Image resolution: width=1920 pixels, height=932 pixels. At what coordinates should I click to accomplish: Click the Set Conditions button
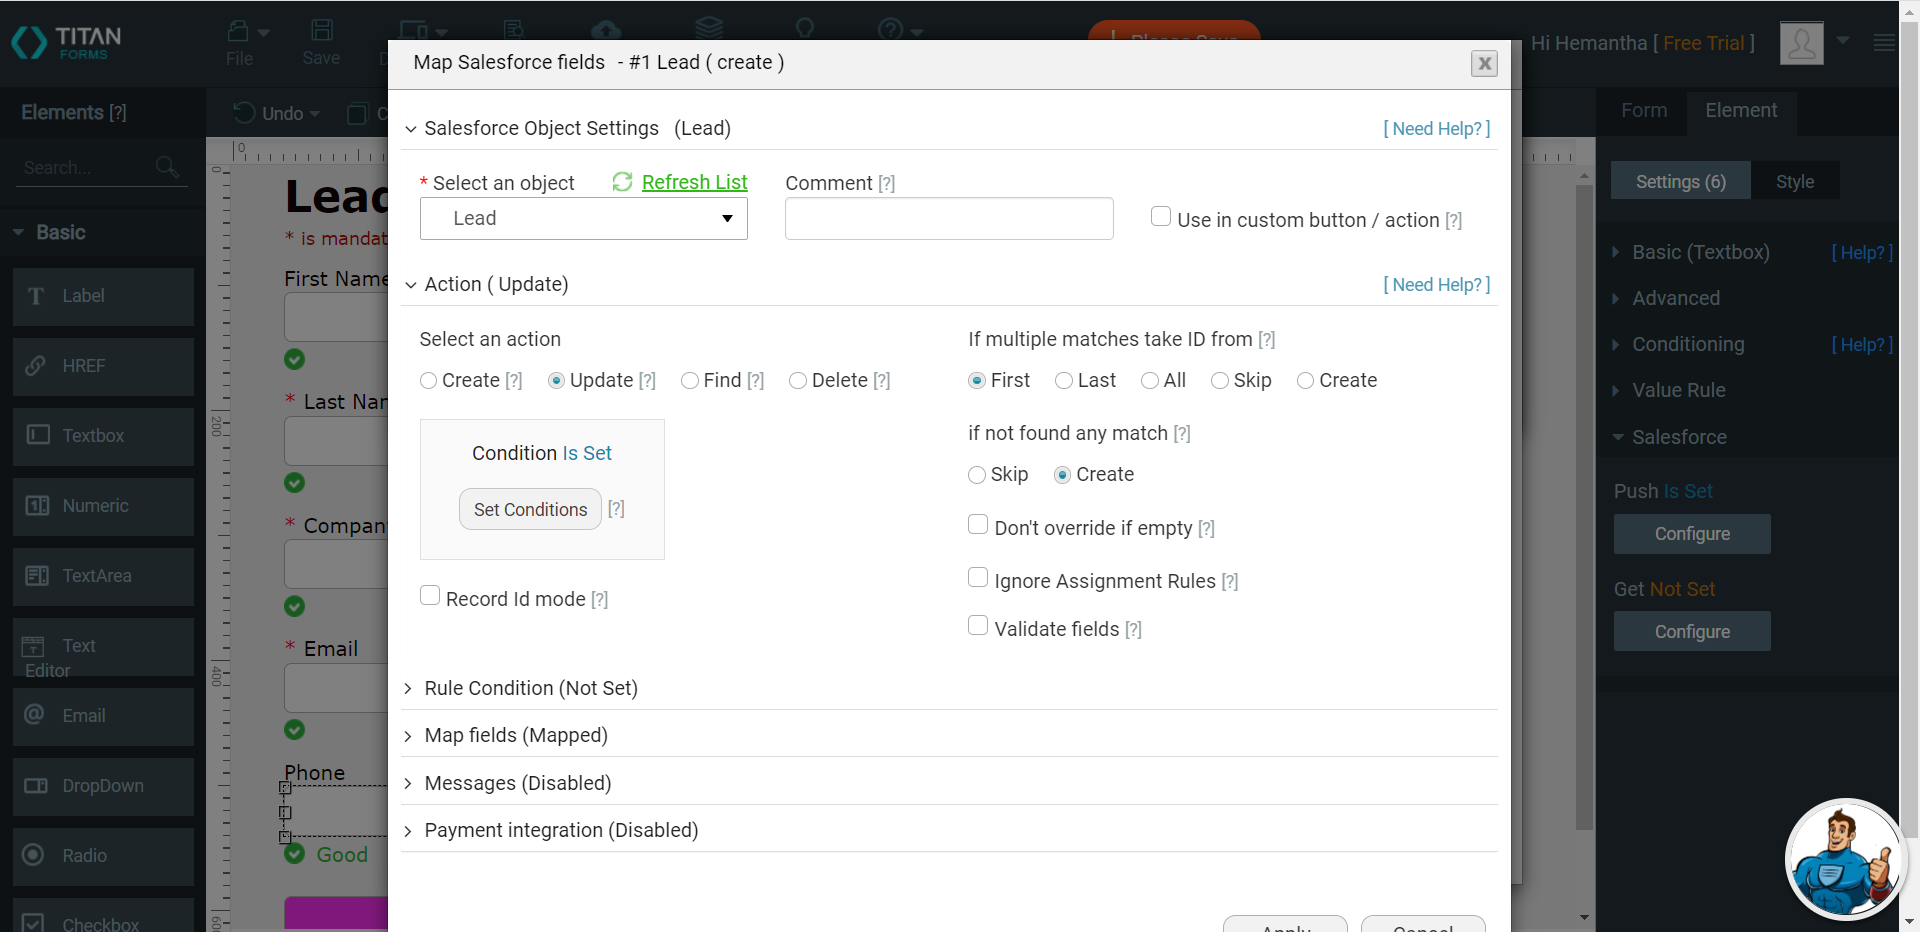click(530, 510)
